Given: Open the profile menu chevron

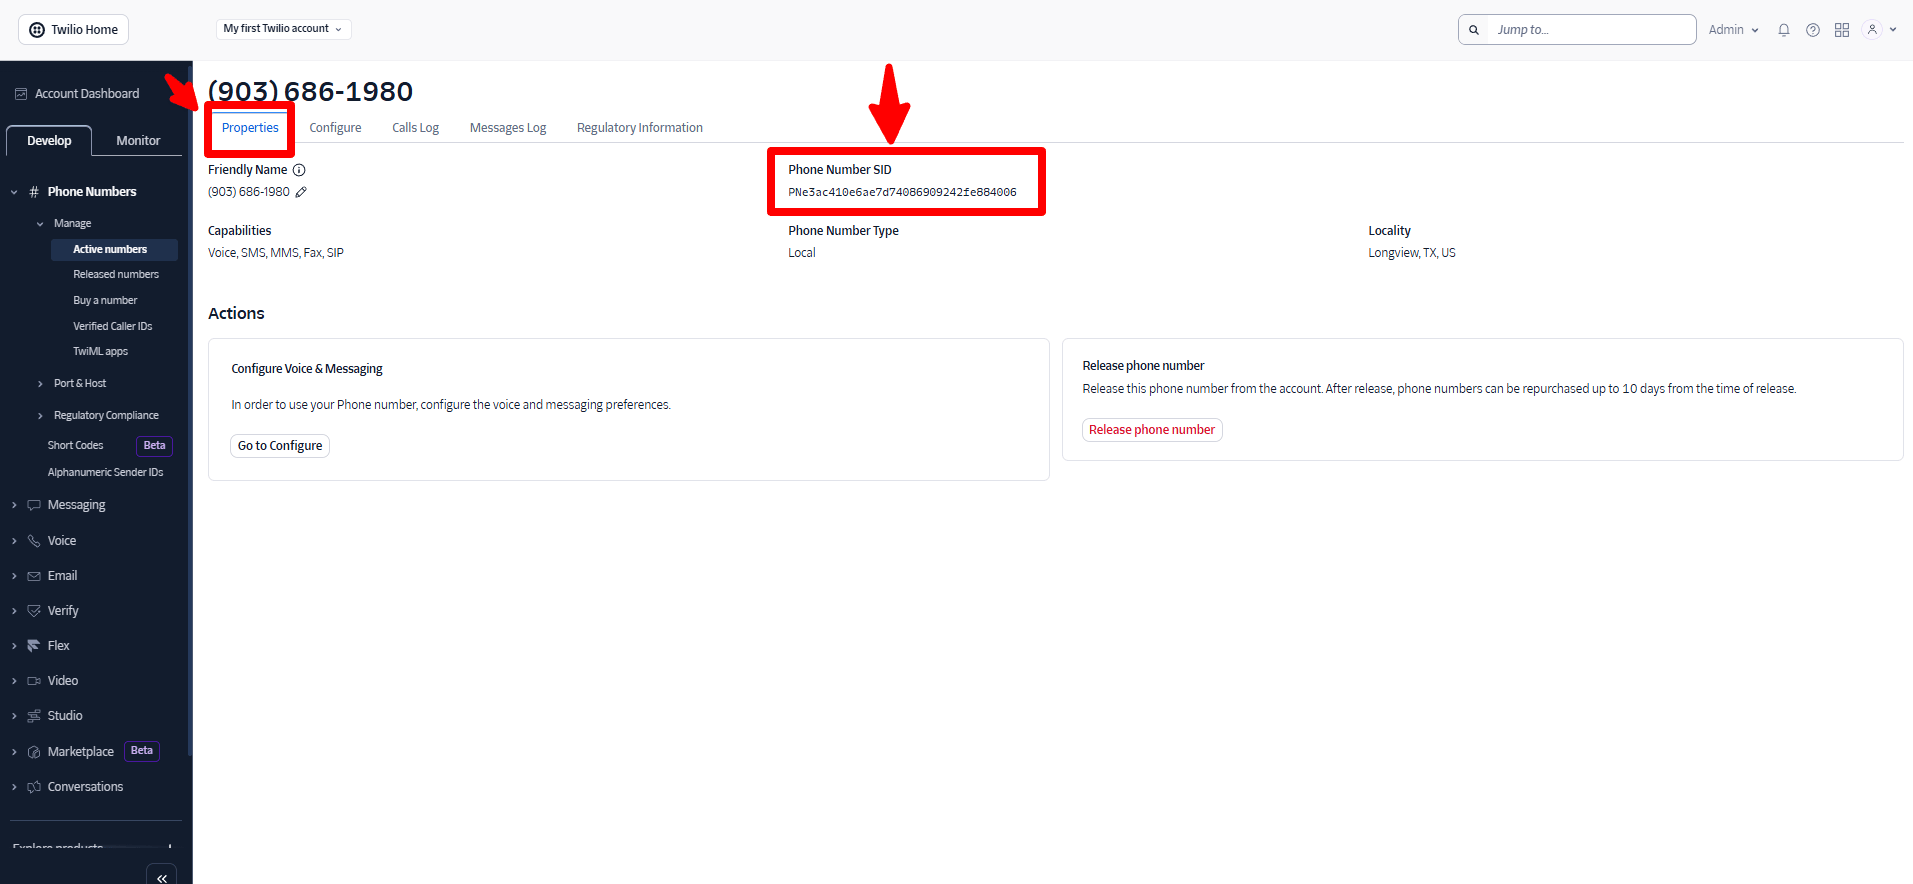Looking at the screenshot, I should pos(1893,30).
